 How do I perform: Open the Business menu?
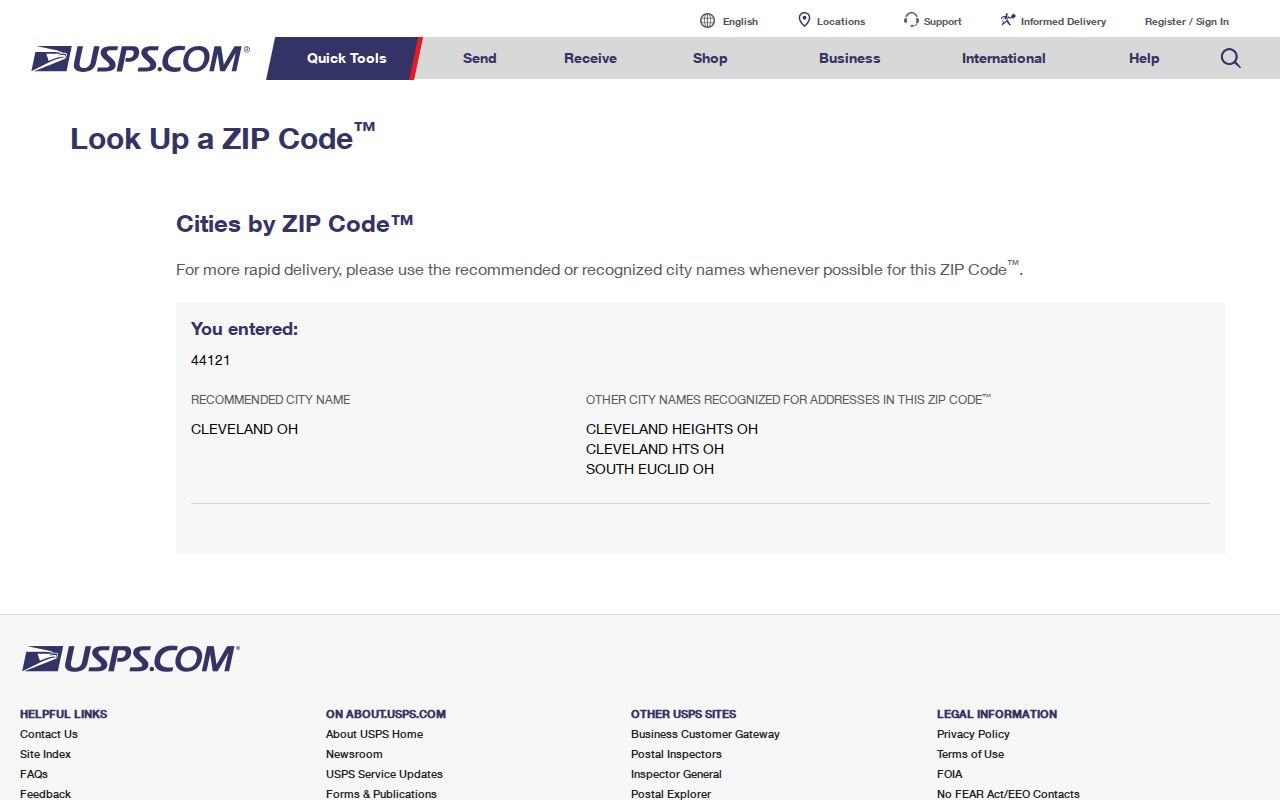click(x=849, y=58)
